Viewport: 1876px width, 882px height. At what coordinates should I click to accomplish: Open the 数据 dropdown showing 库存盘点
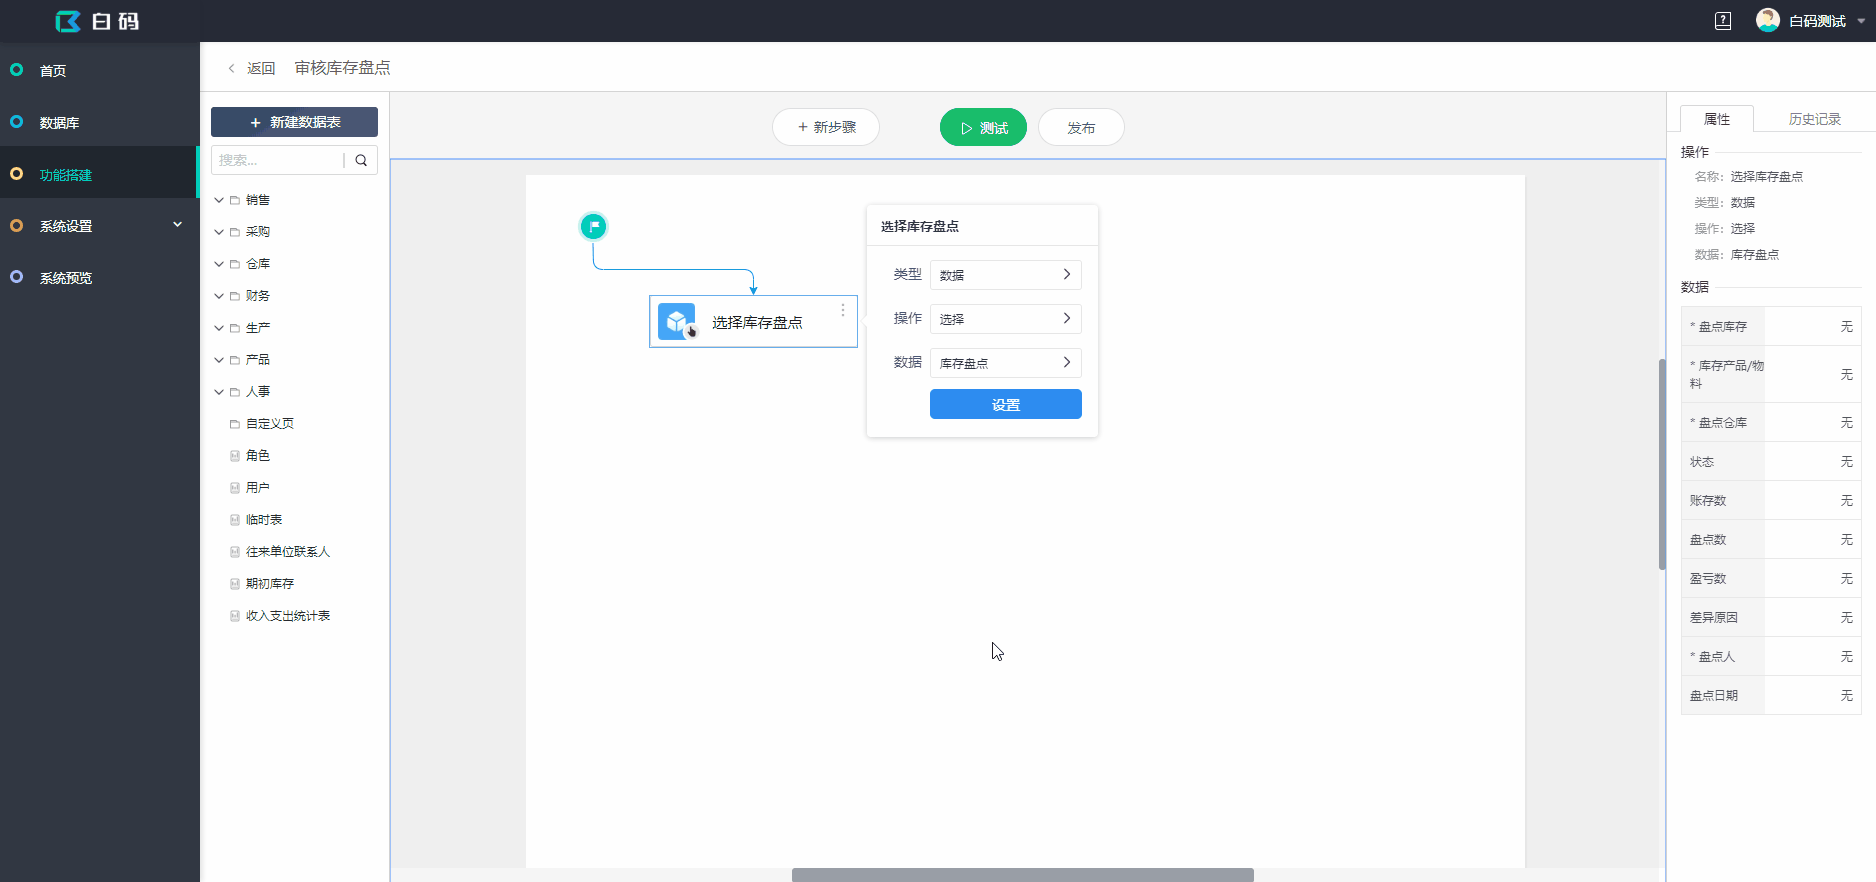1005,363
